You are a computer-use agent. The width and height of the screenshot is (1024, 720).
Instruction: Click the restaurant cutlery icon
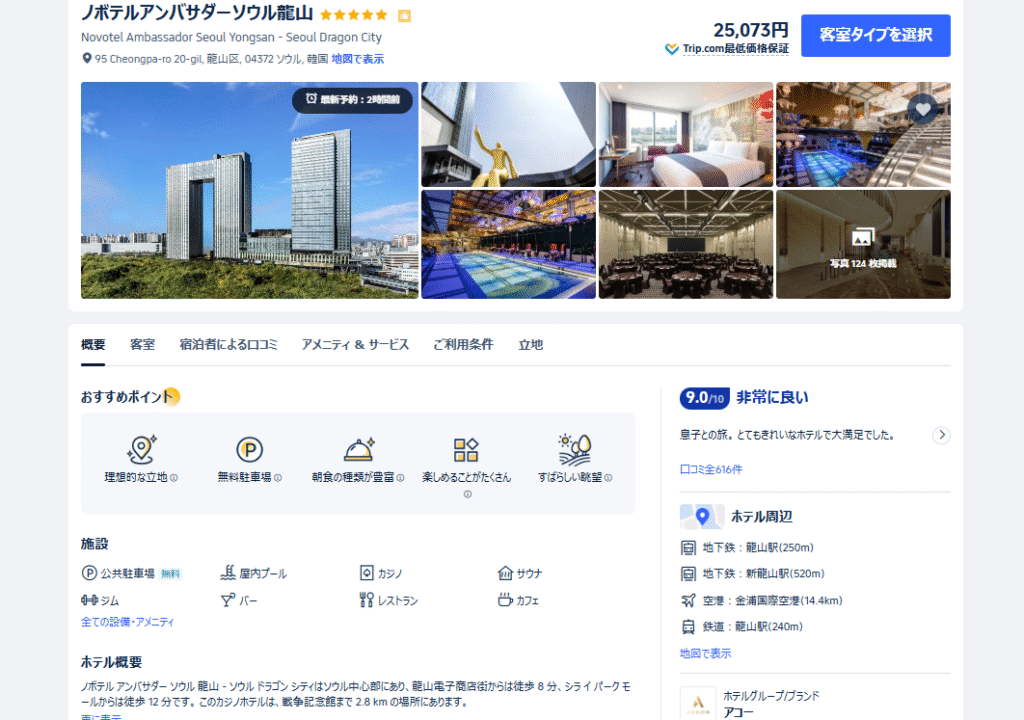click(366, 600)
